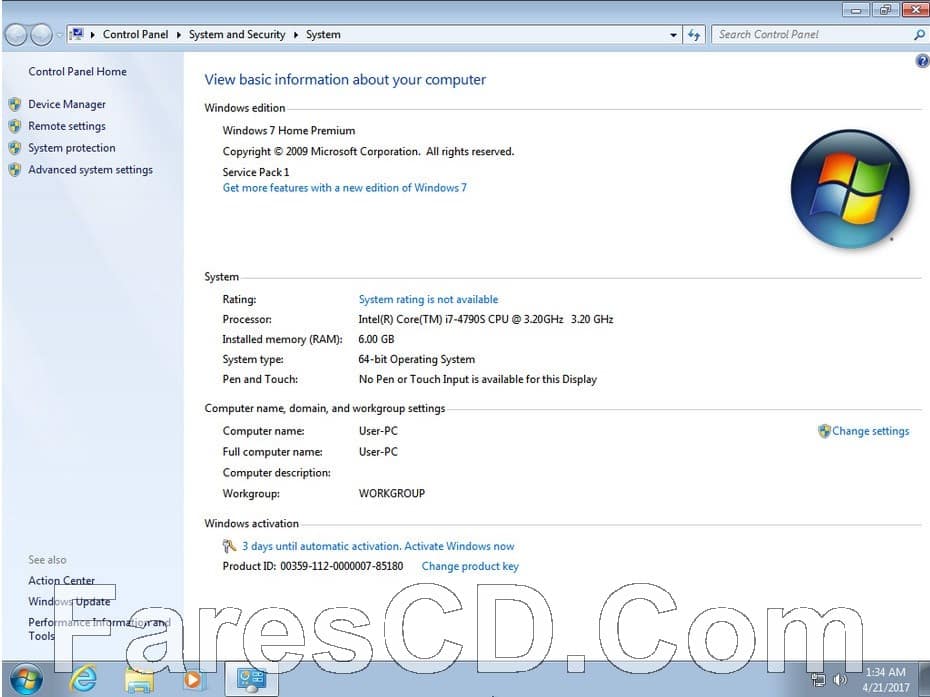This screenshot has width=930, height=697.
Task: Open Action Center under See also
Action: point(62,581)
